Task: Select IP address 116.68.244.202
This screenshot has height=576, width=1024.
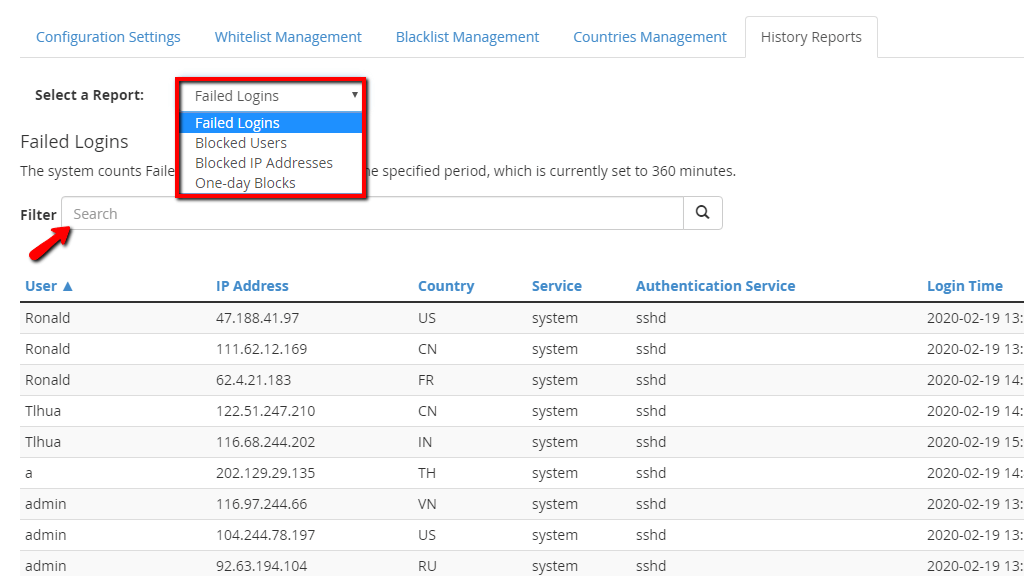Action: click(x=265, y=442)
